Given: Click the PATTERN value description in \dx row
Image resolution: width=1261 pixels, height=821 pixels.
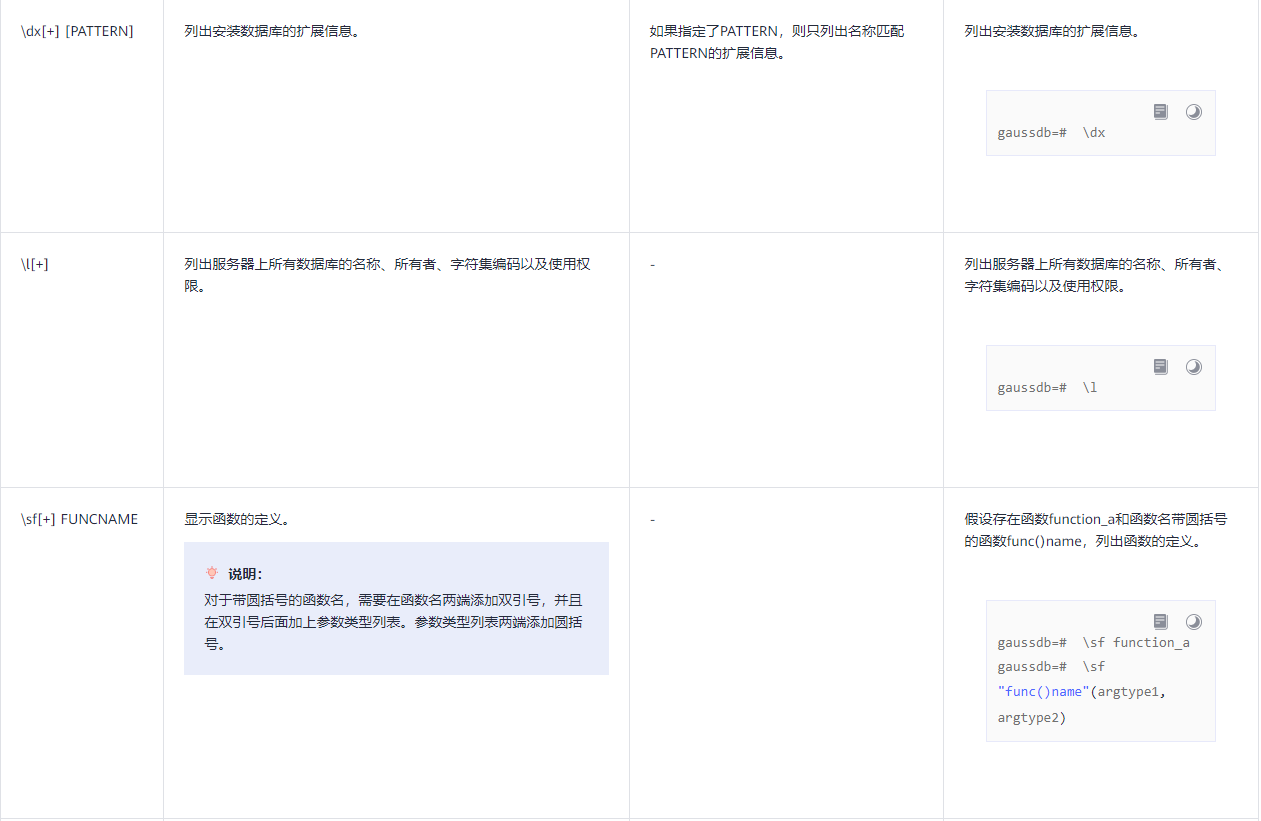Looking at the screenshot, I should (x=777, y=42).
